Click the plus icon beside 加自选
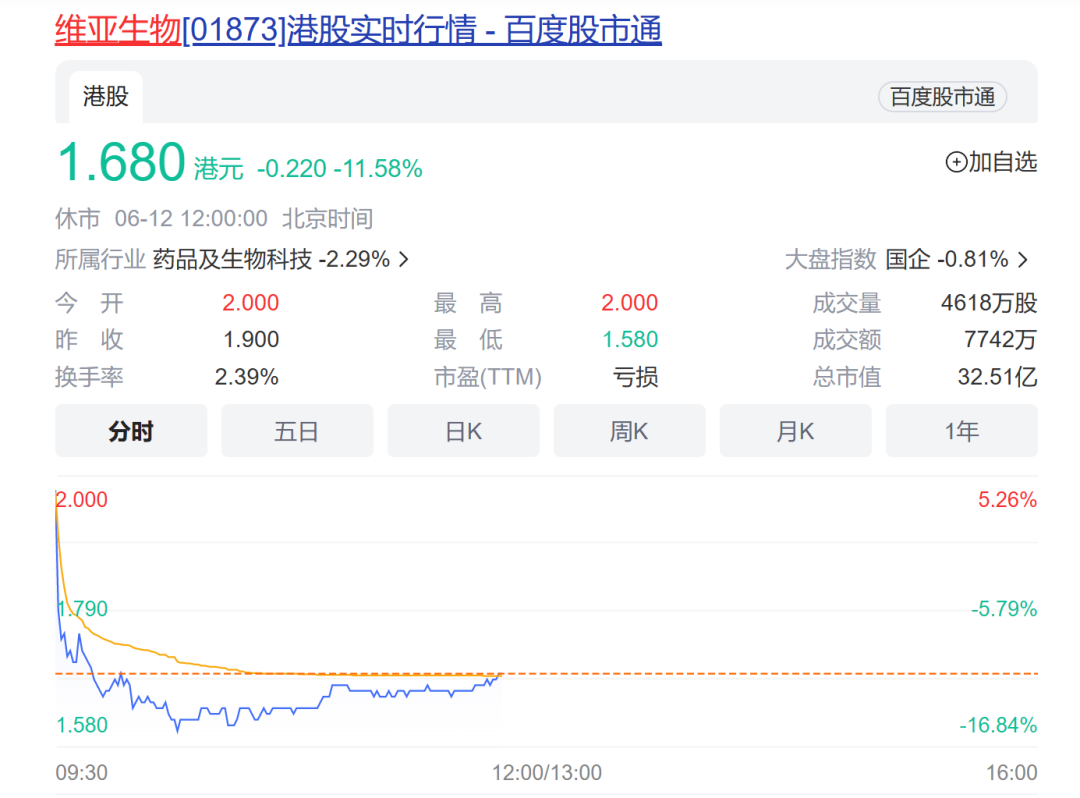This screenshot has width=1080, height=798. pos(956,162)
